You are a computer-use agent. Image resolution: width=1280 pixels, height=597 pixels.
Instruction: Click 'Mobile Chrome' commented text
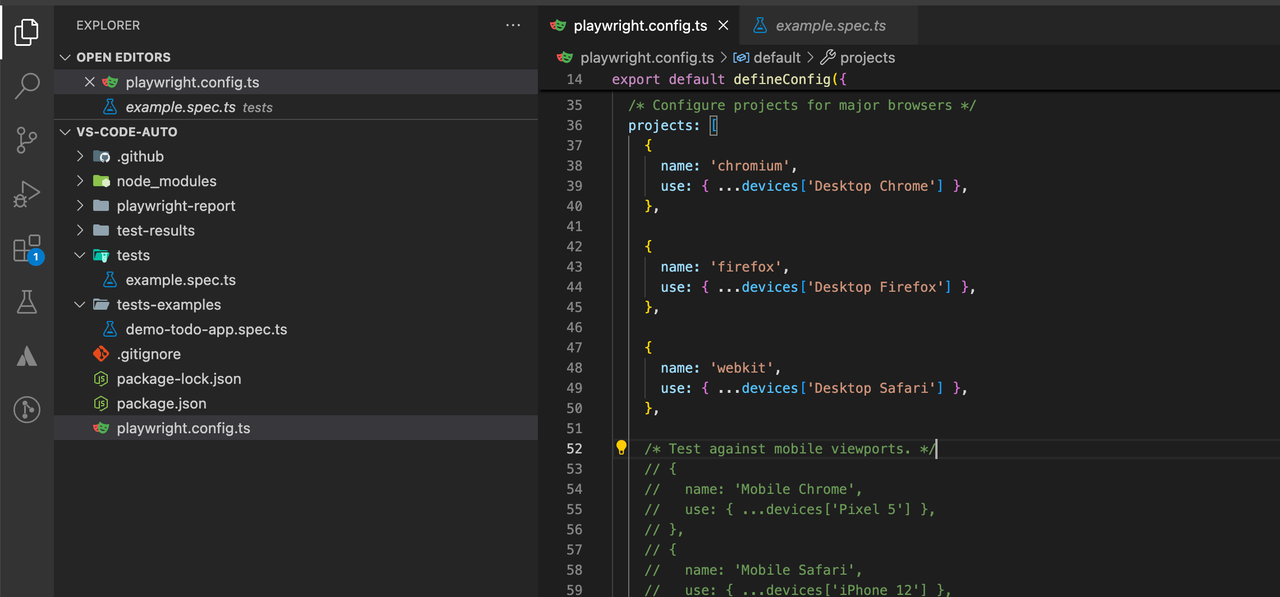pyautogui.click(x=794, y=489)
